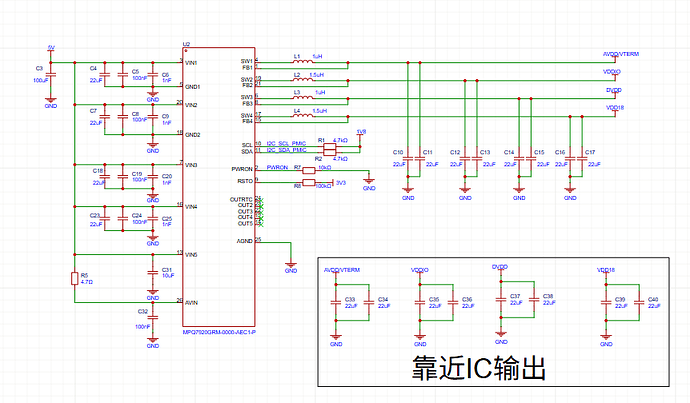Select the PWRON net label
Image resolution: width=690 pixels, height=403 pixels.
(x=277, y=169)
